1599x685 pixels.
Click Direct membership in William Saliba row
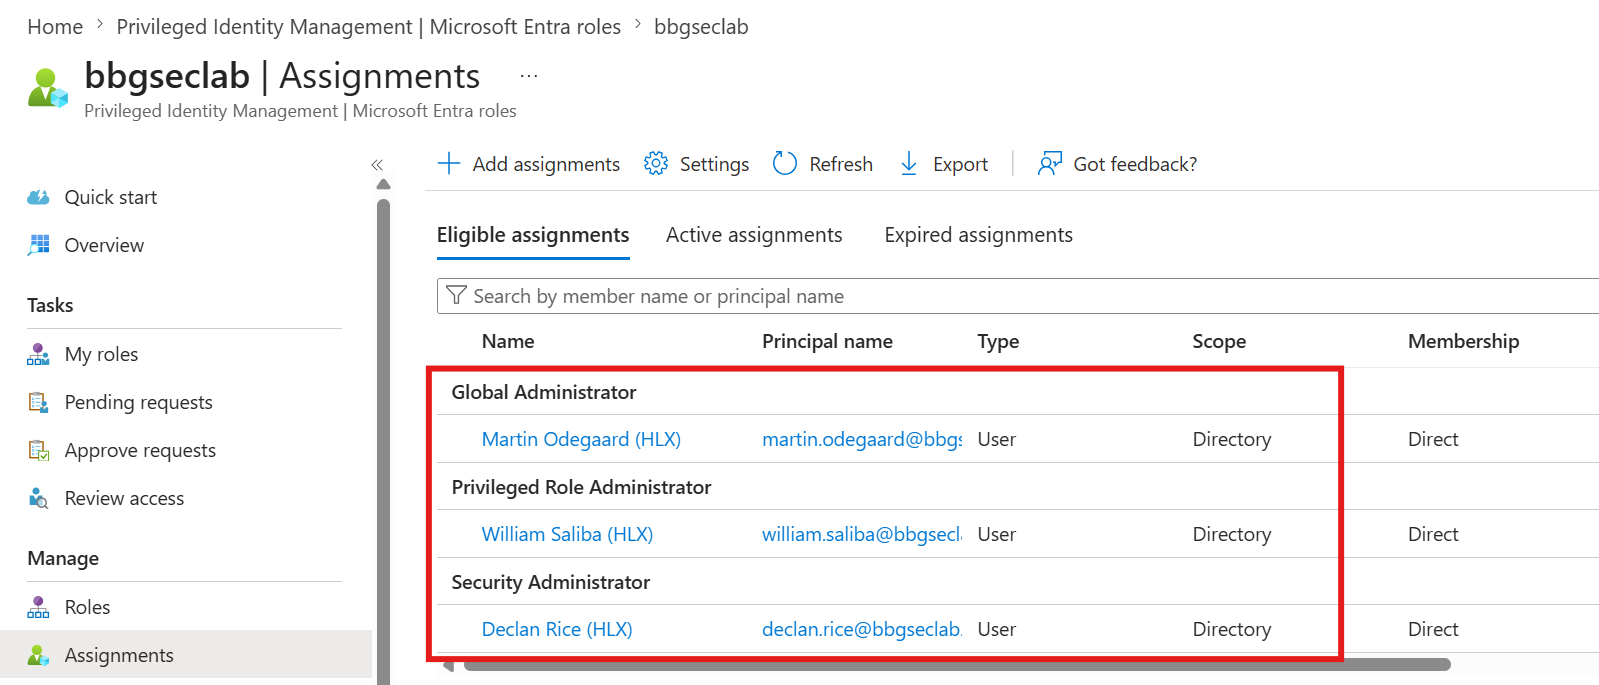(1433, 534)
